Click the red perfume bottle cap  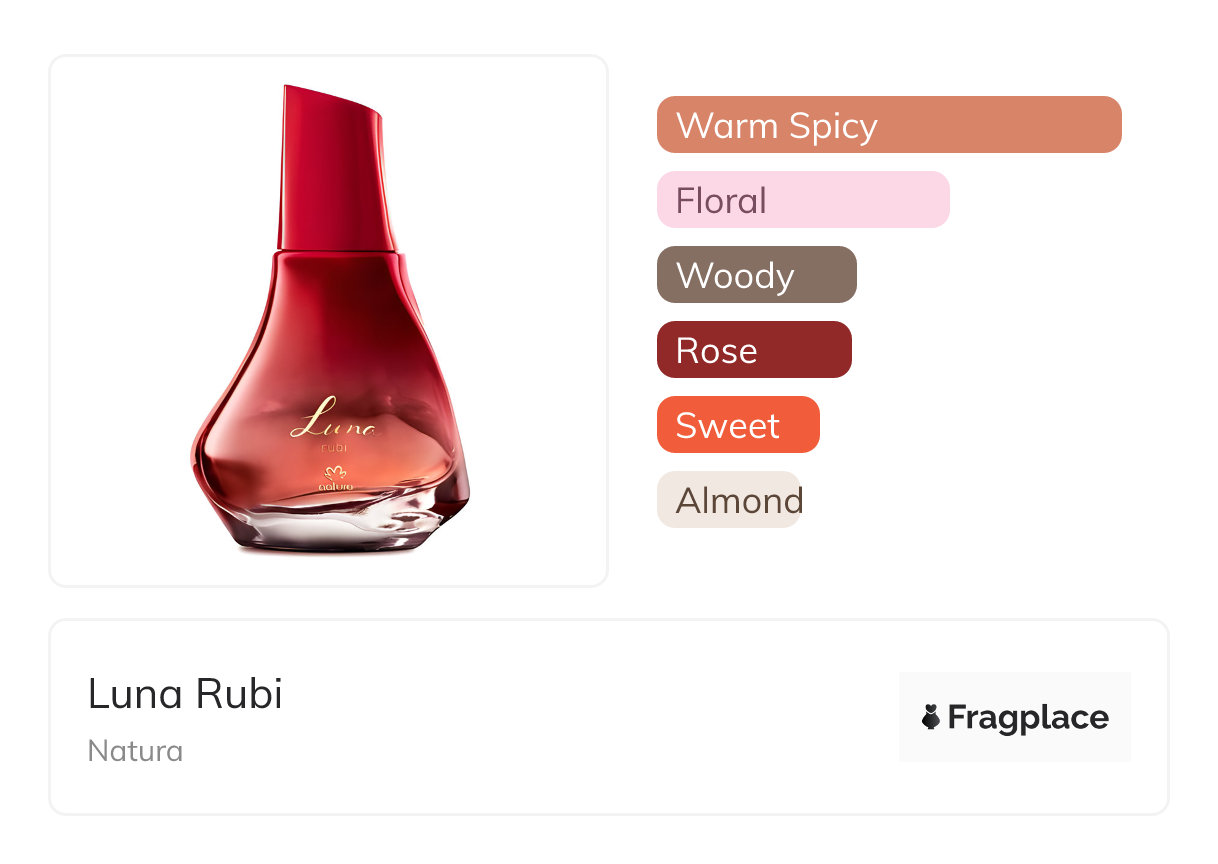coord(330,165)
